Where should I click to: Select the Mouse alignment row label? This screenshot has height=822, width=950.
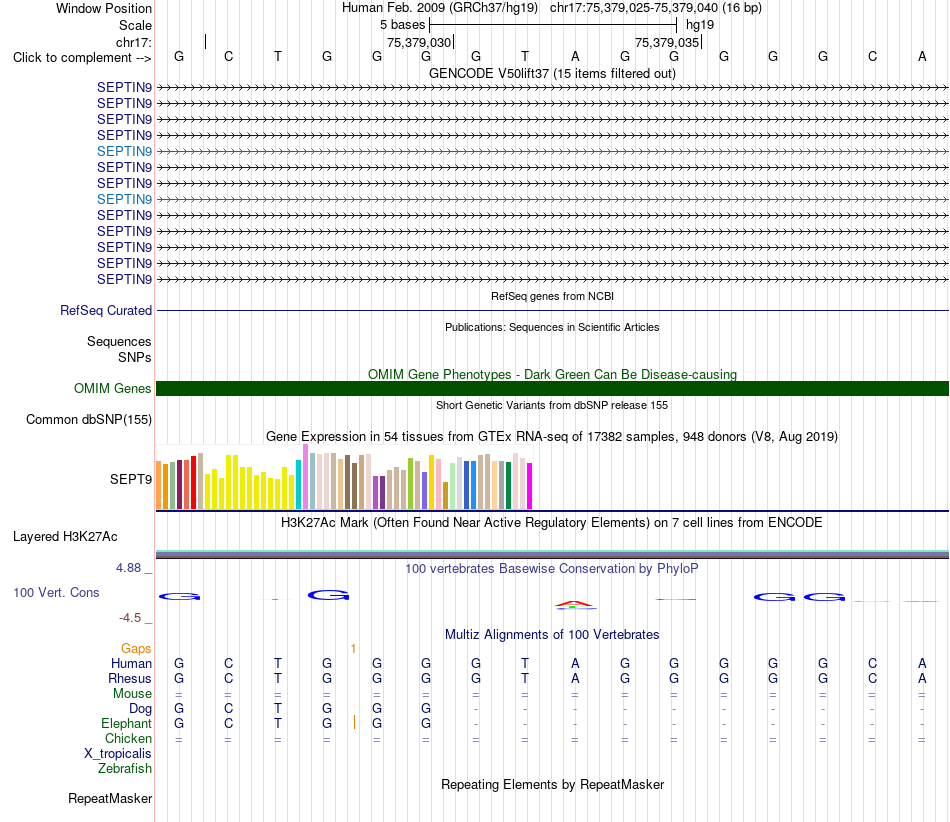point(132,694)
